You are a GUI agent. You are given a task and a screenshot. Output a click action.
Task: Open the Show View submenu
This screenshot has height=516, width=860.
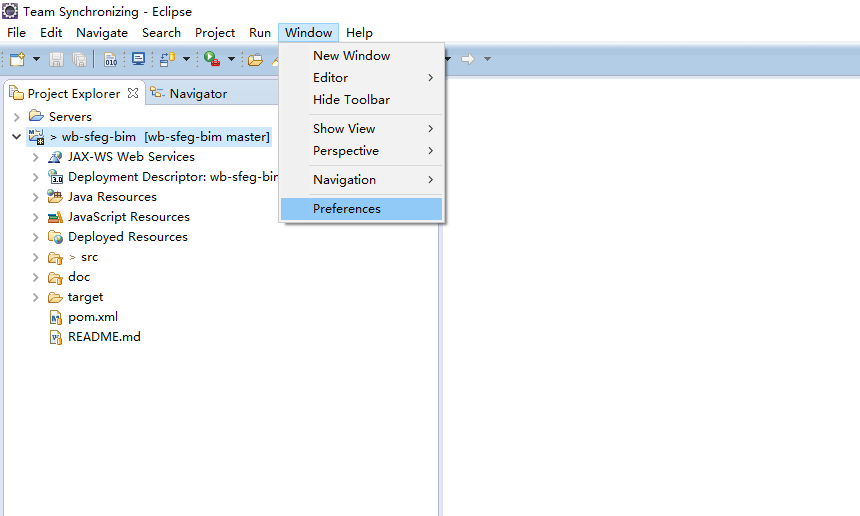click(x=361, y=128)
